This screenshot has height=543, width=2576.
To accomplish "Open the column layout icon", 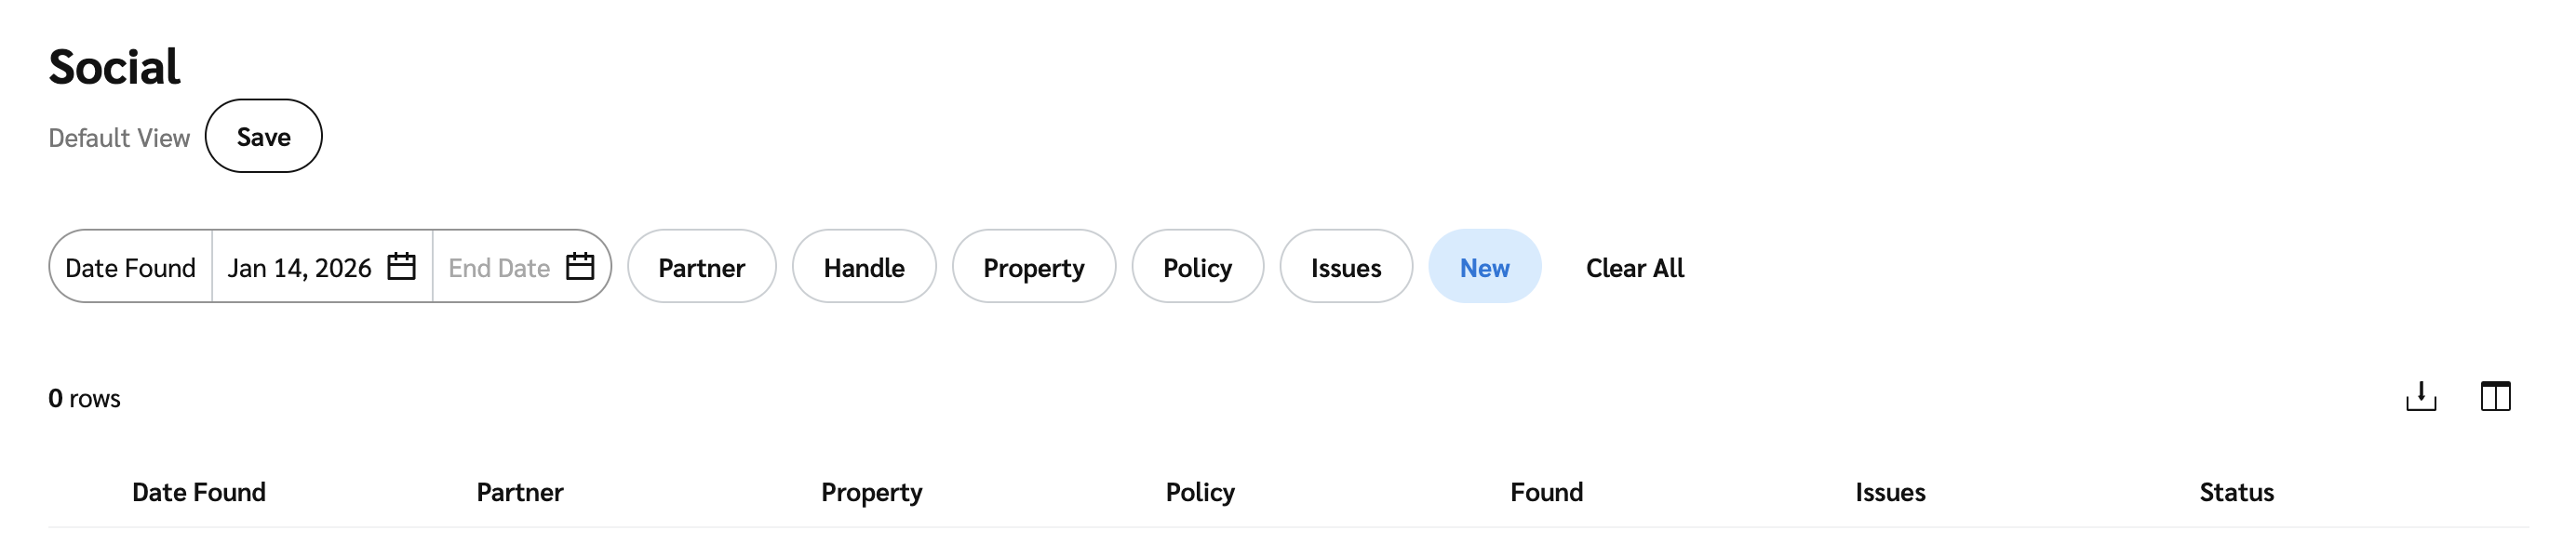I will tap(2495, 397).
